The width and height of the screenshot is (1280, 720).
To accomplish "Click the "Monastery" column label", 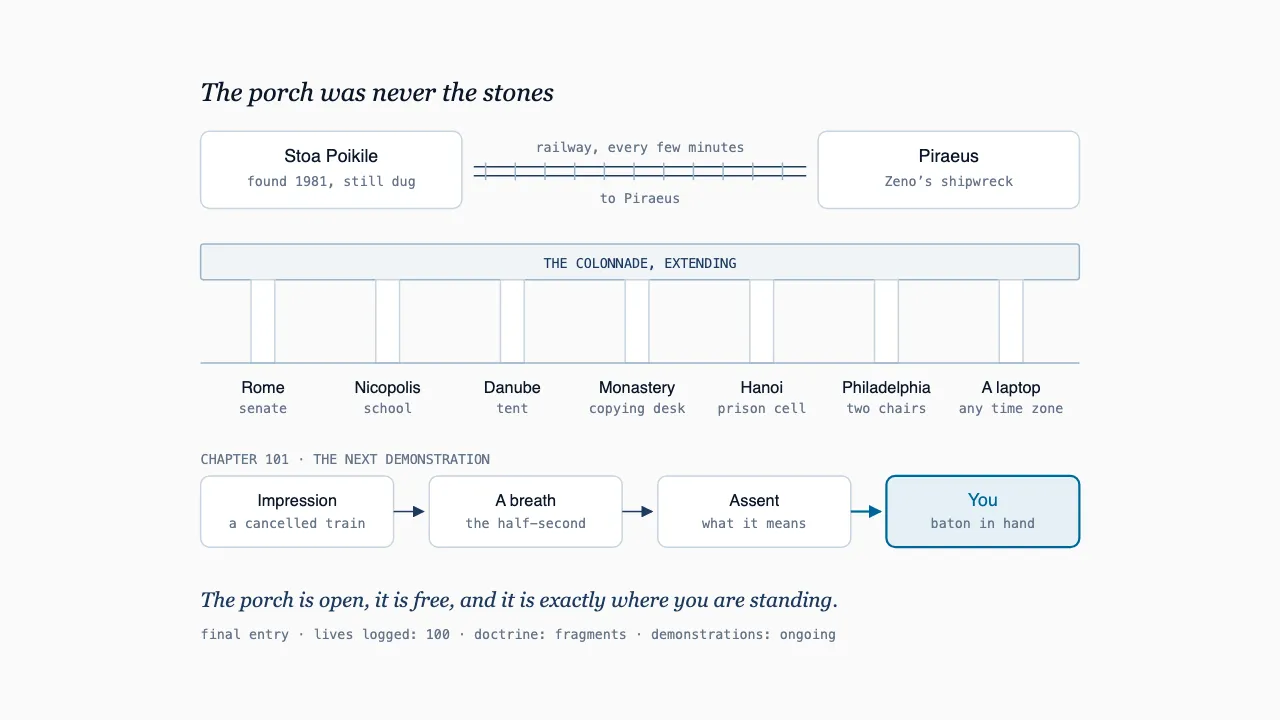I will click(x=637, y=387).
